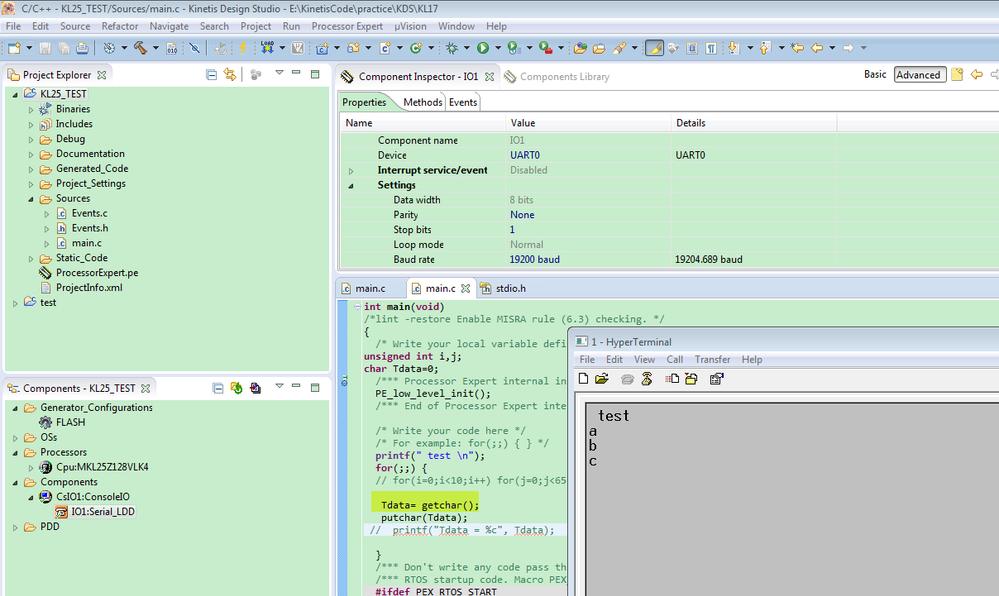
Task: Click the Collapse All icon in Project Explorer
Action: point(211,75)
